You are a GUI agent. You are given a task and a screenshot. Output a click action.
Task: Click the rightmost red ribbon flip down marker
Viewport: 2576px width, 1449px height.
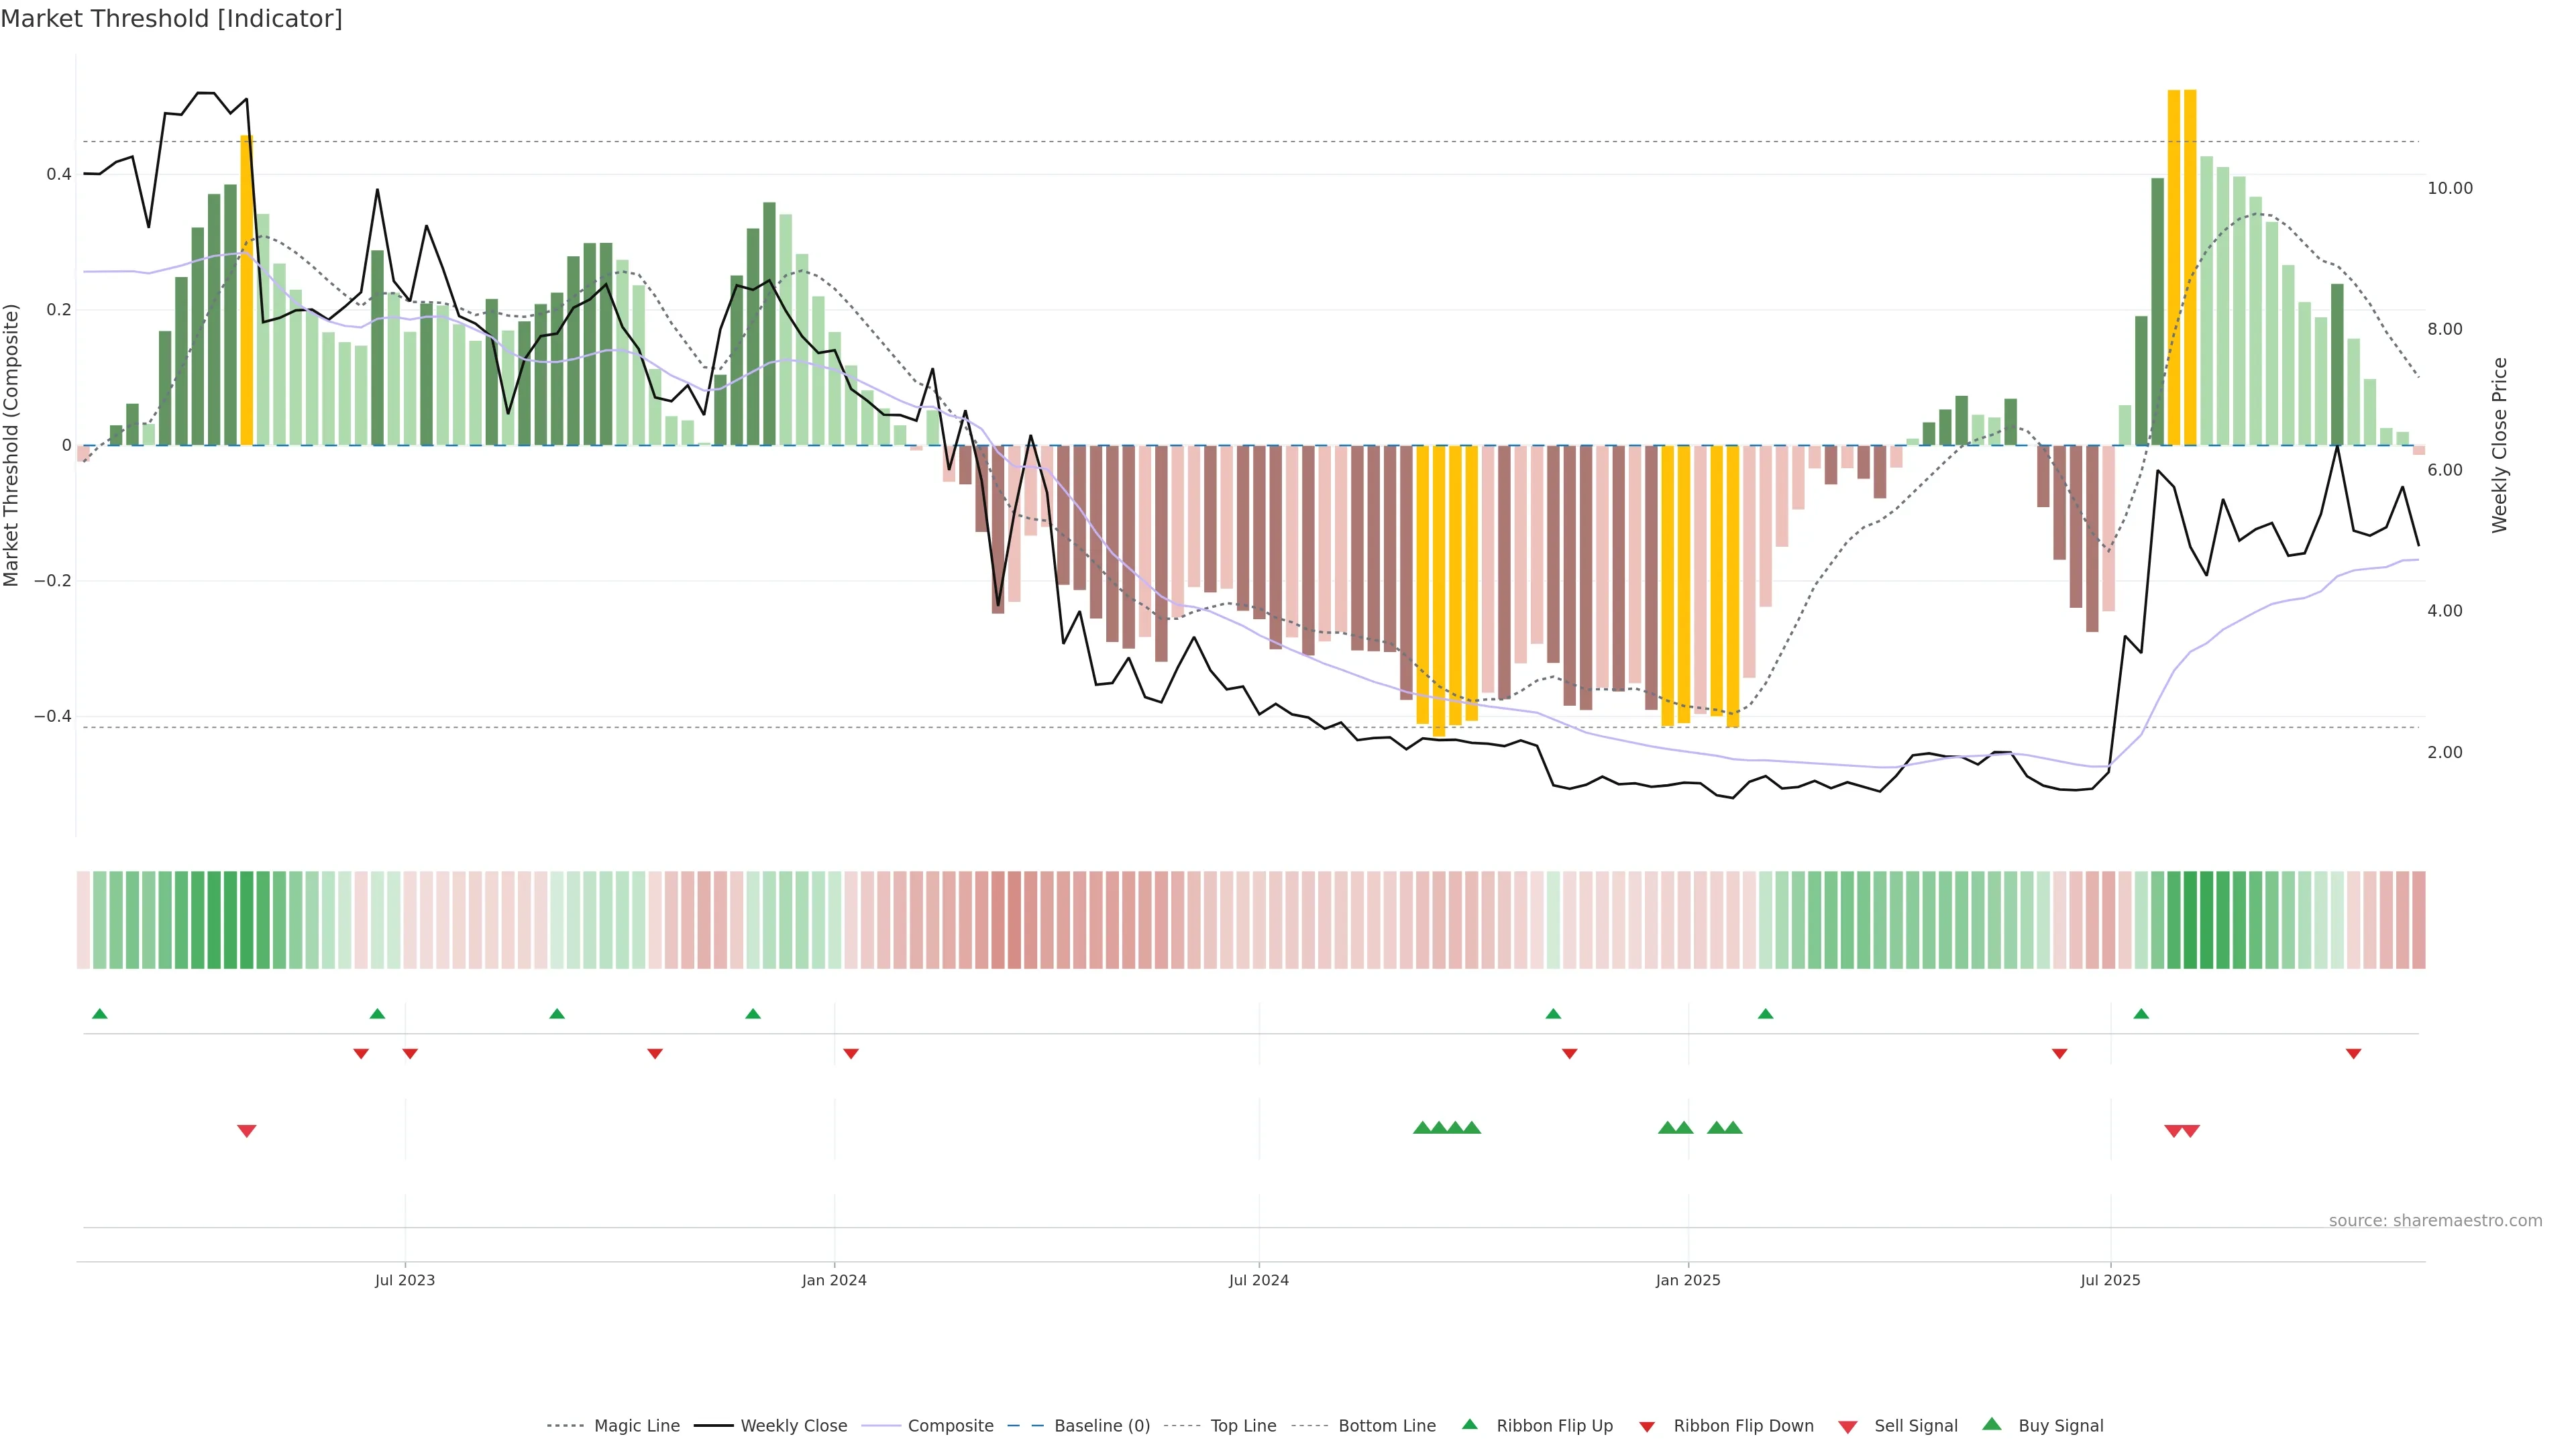tap(2353, 1054)
